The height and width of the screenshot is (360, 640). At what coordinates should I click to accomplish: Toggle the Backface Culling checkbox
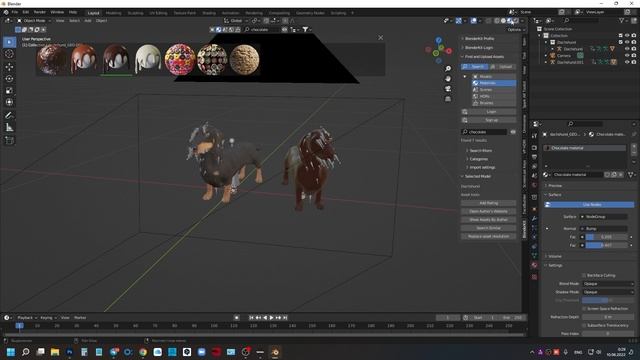[584, 276]
